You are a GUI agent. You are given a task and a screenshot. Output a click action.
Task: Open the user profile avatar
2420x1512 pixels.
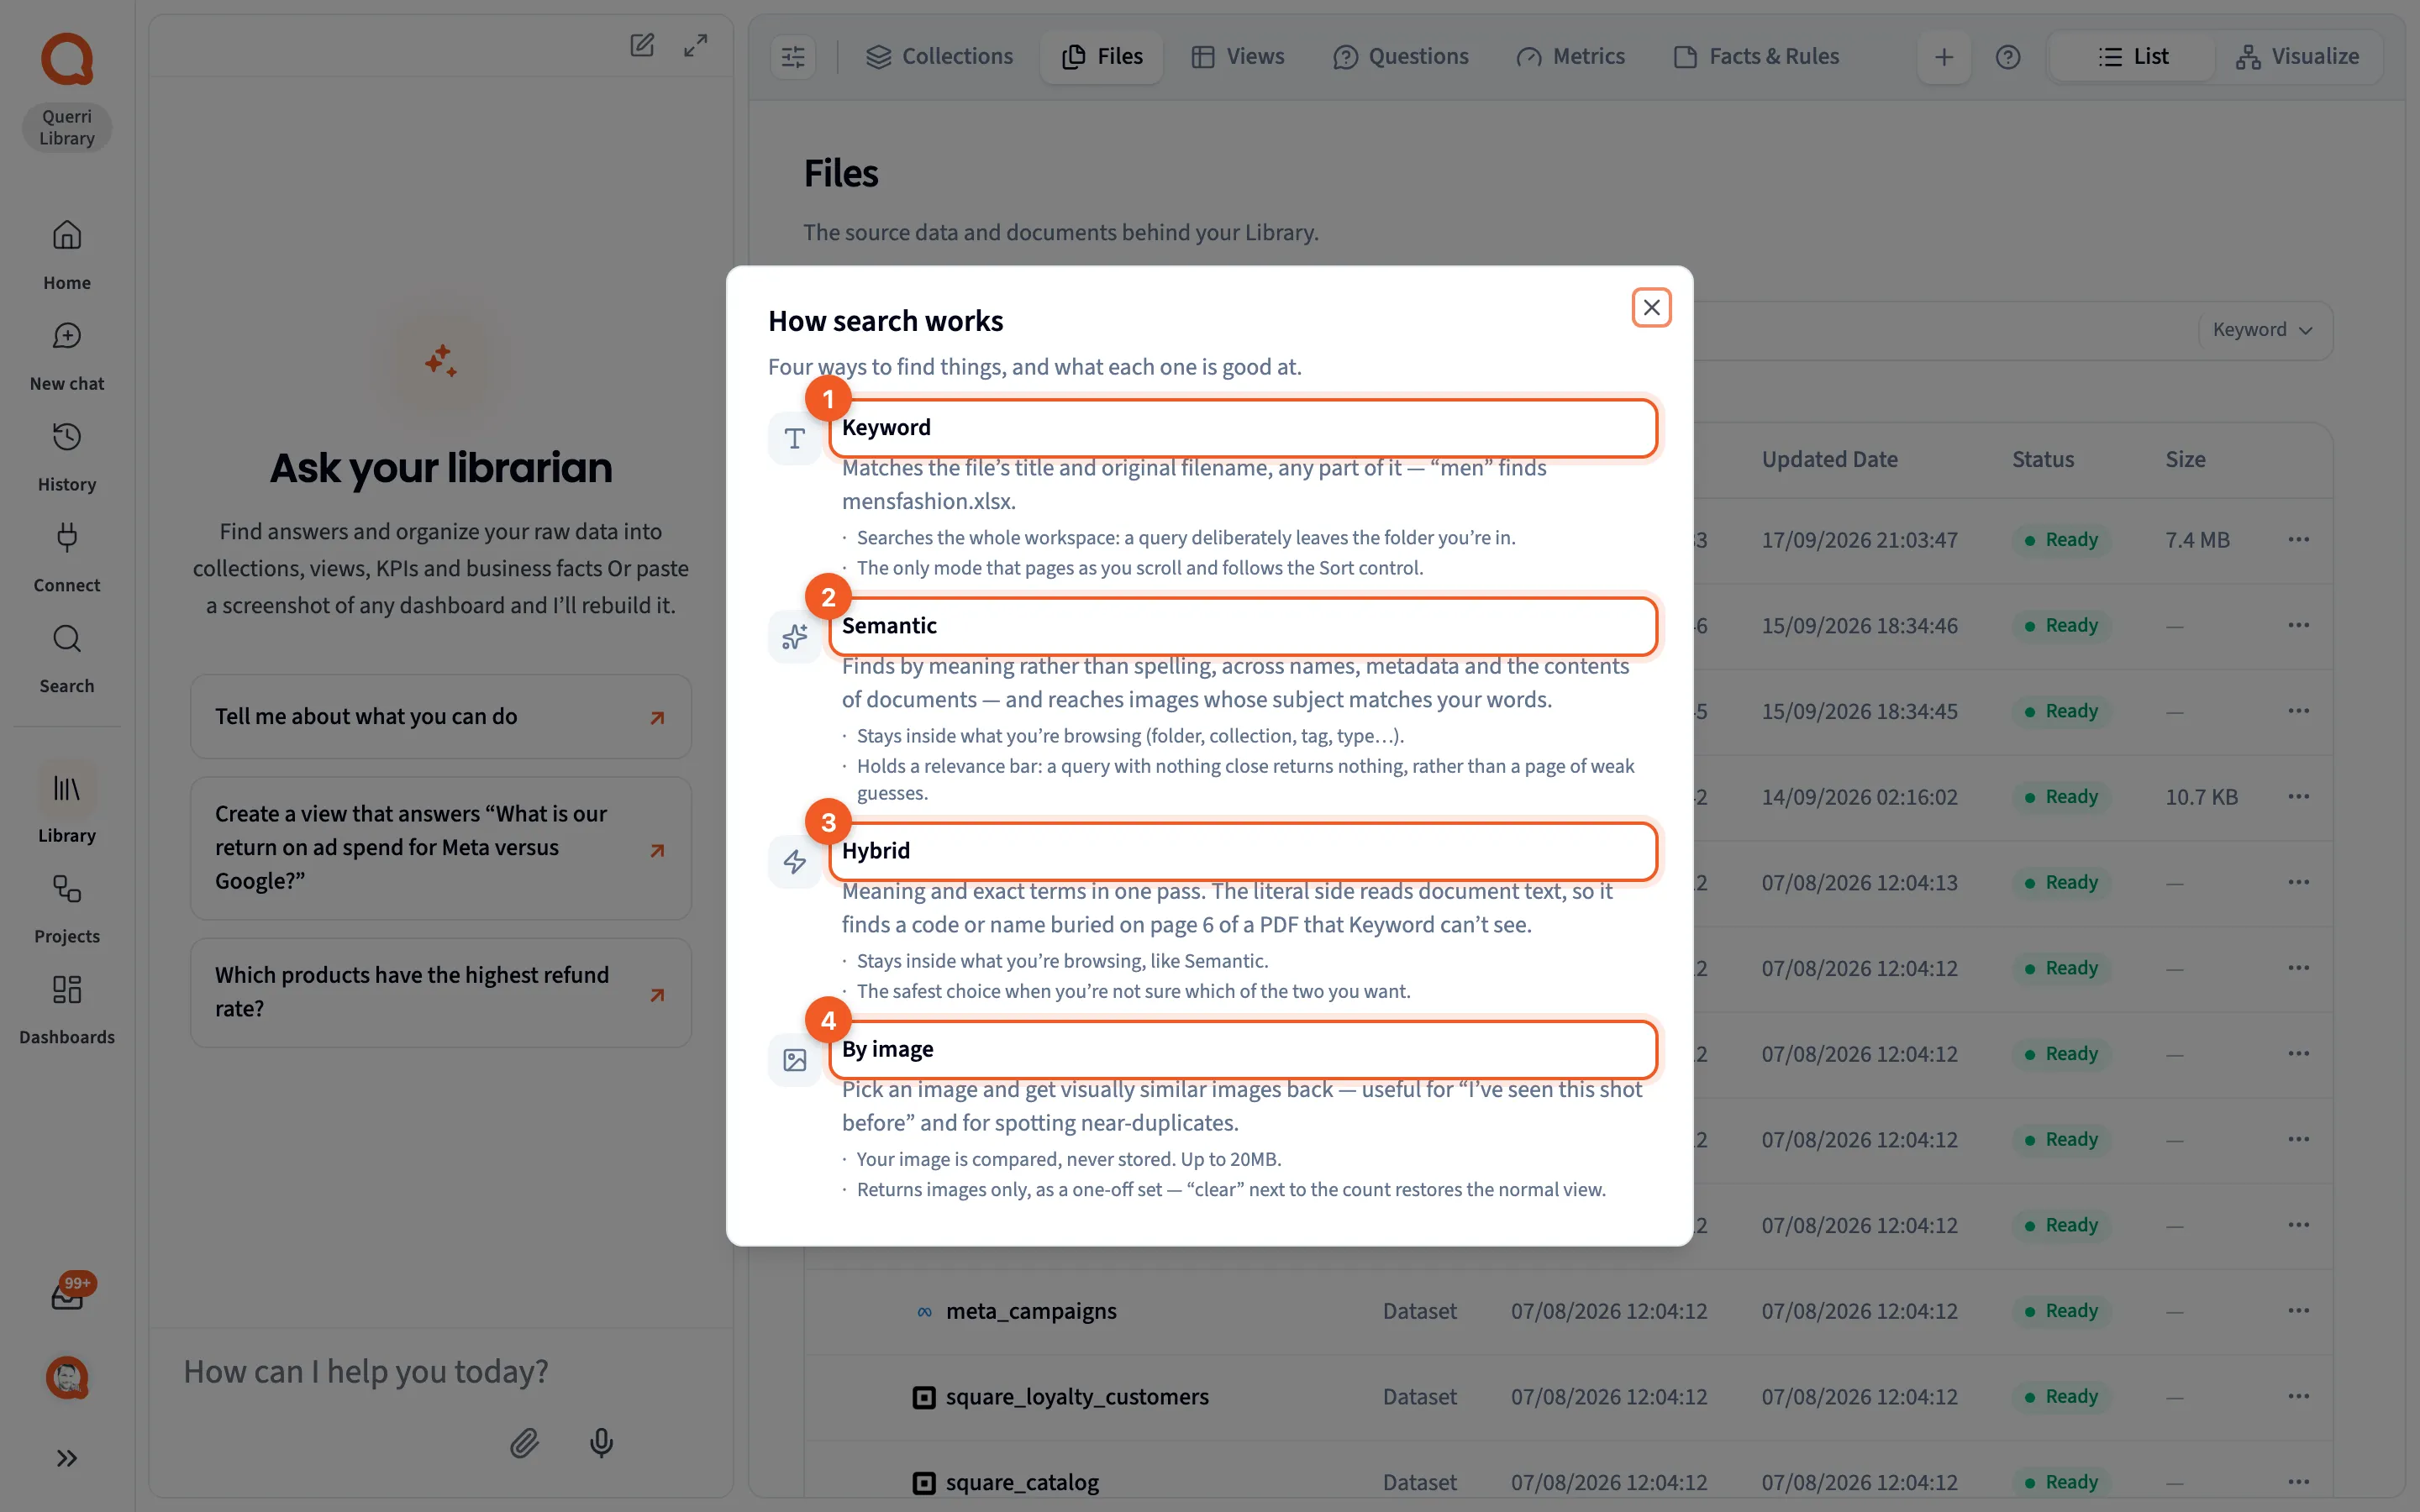tap(67, 1378)
